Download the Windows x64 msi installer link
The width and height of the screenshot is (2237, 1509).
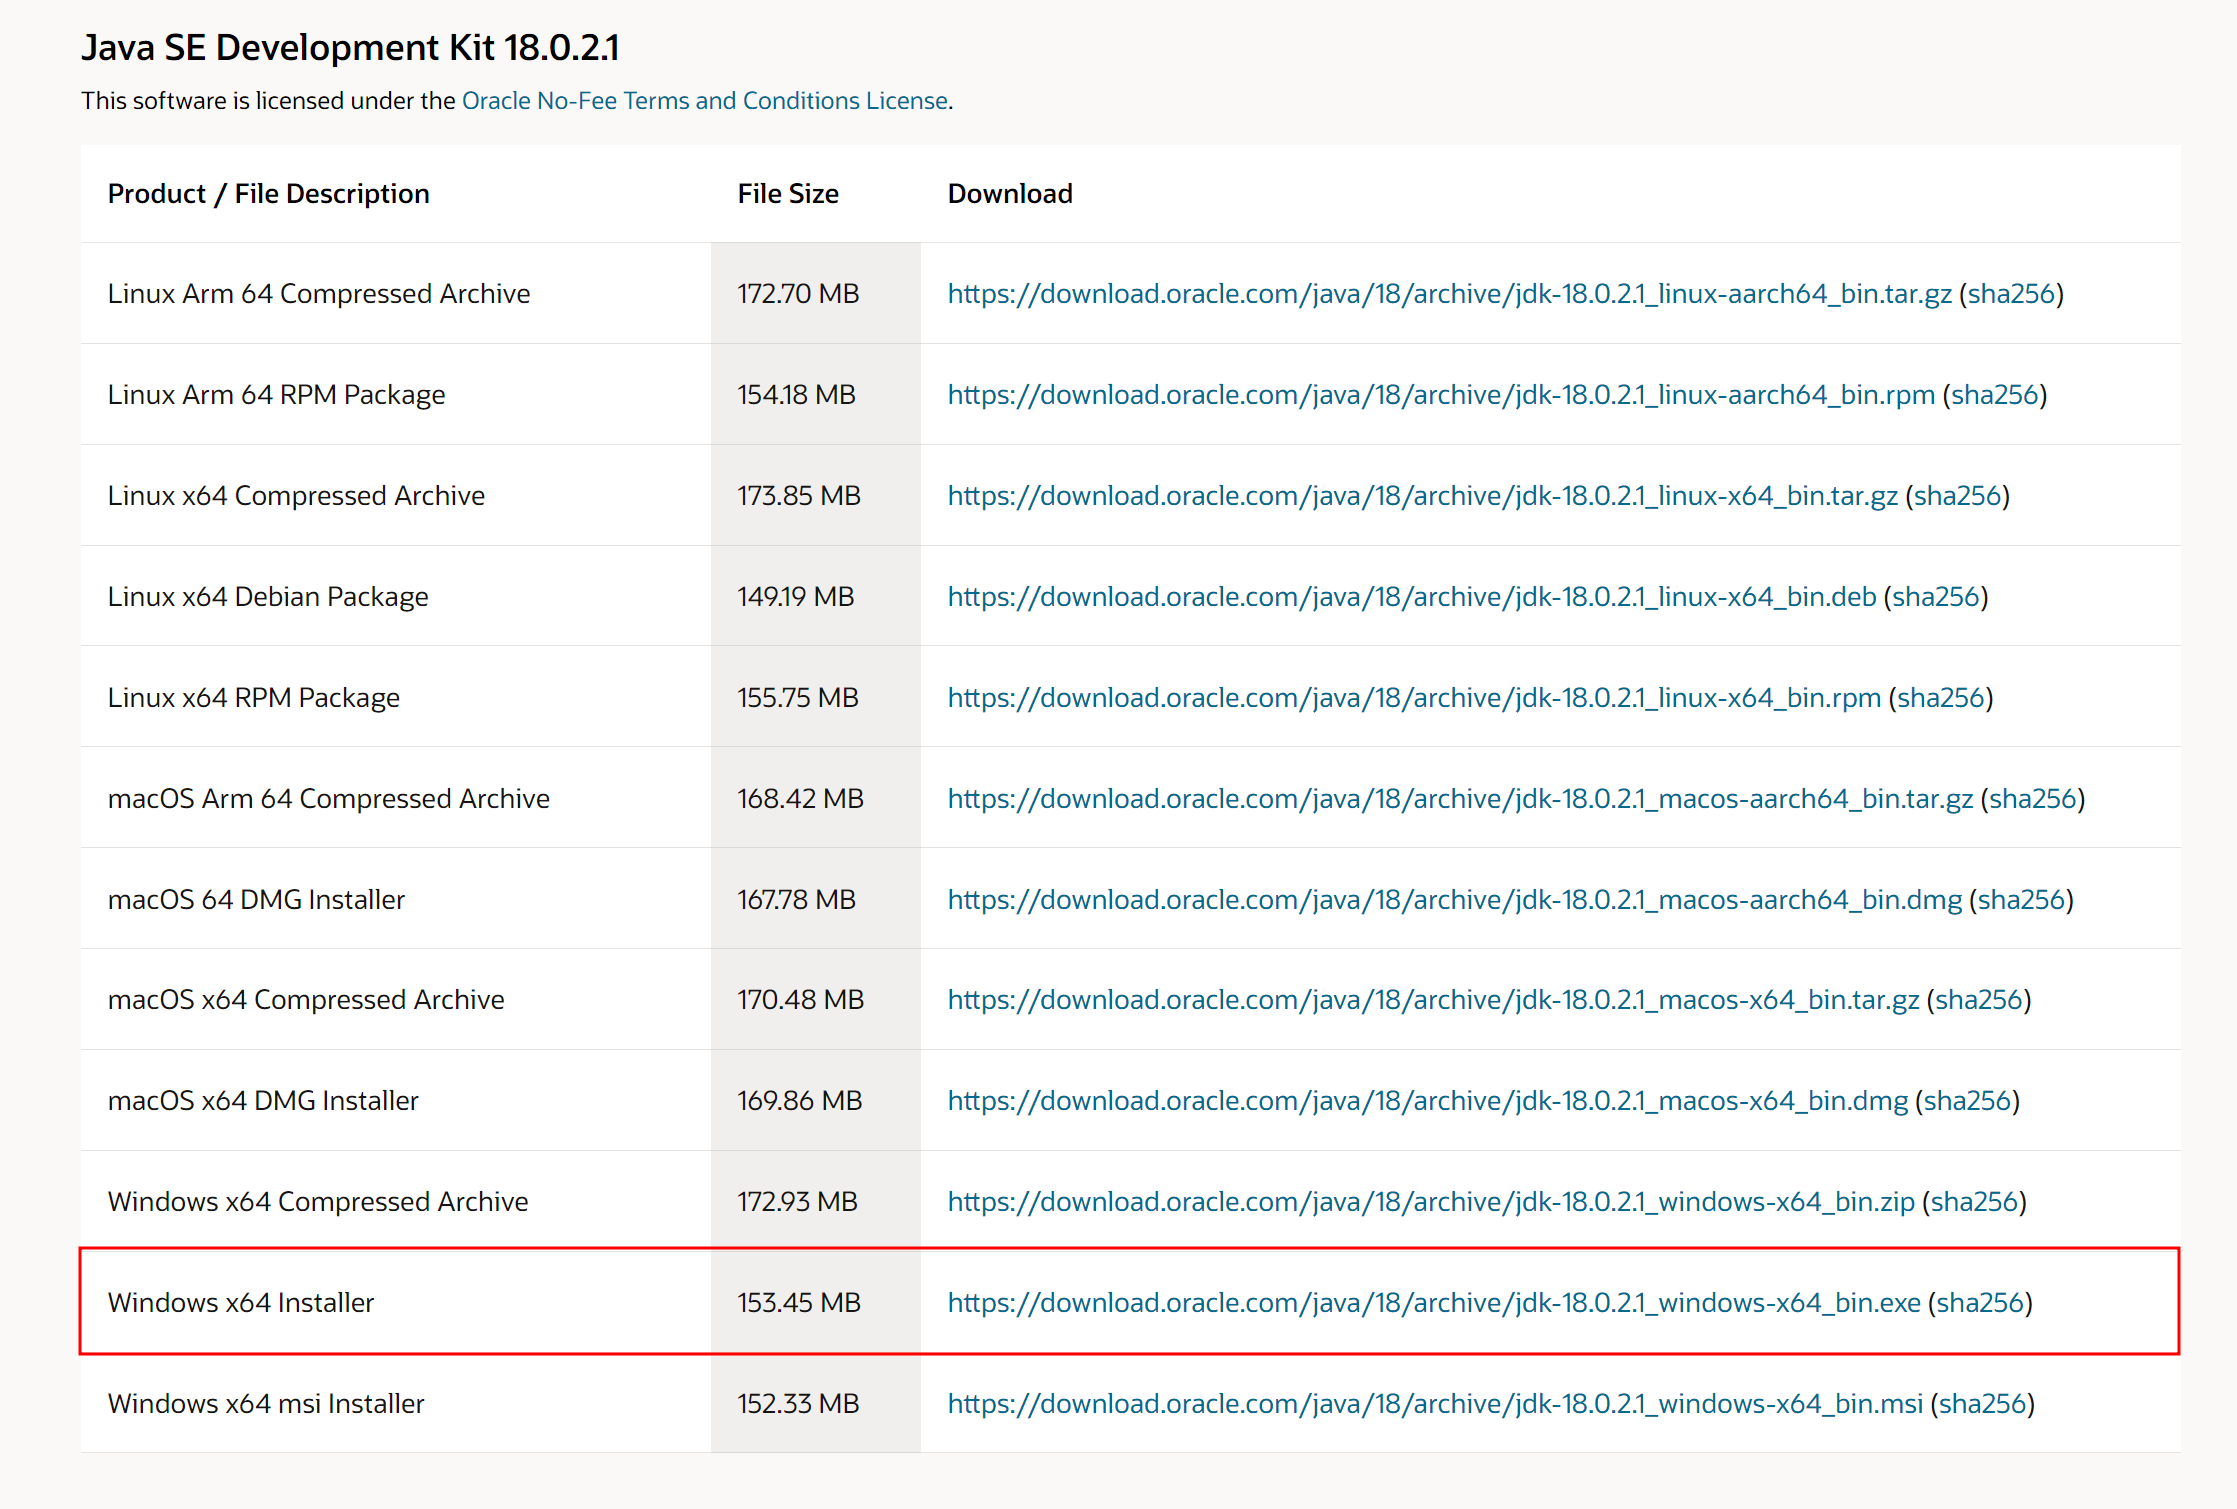coord(1434,1404)
